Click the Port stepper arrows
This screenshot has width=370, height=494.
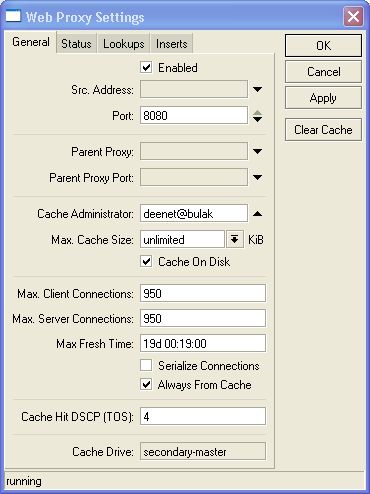click(257, 116)
